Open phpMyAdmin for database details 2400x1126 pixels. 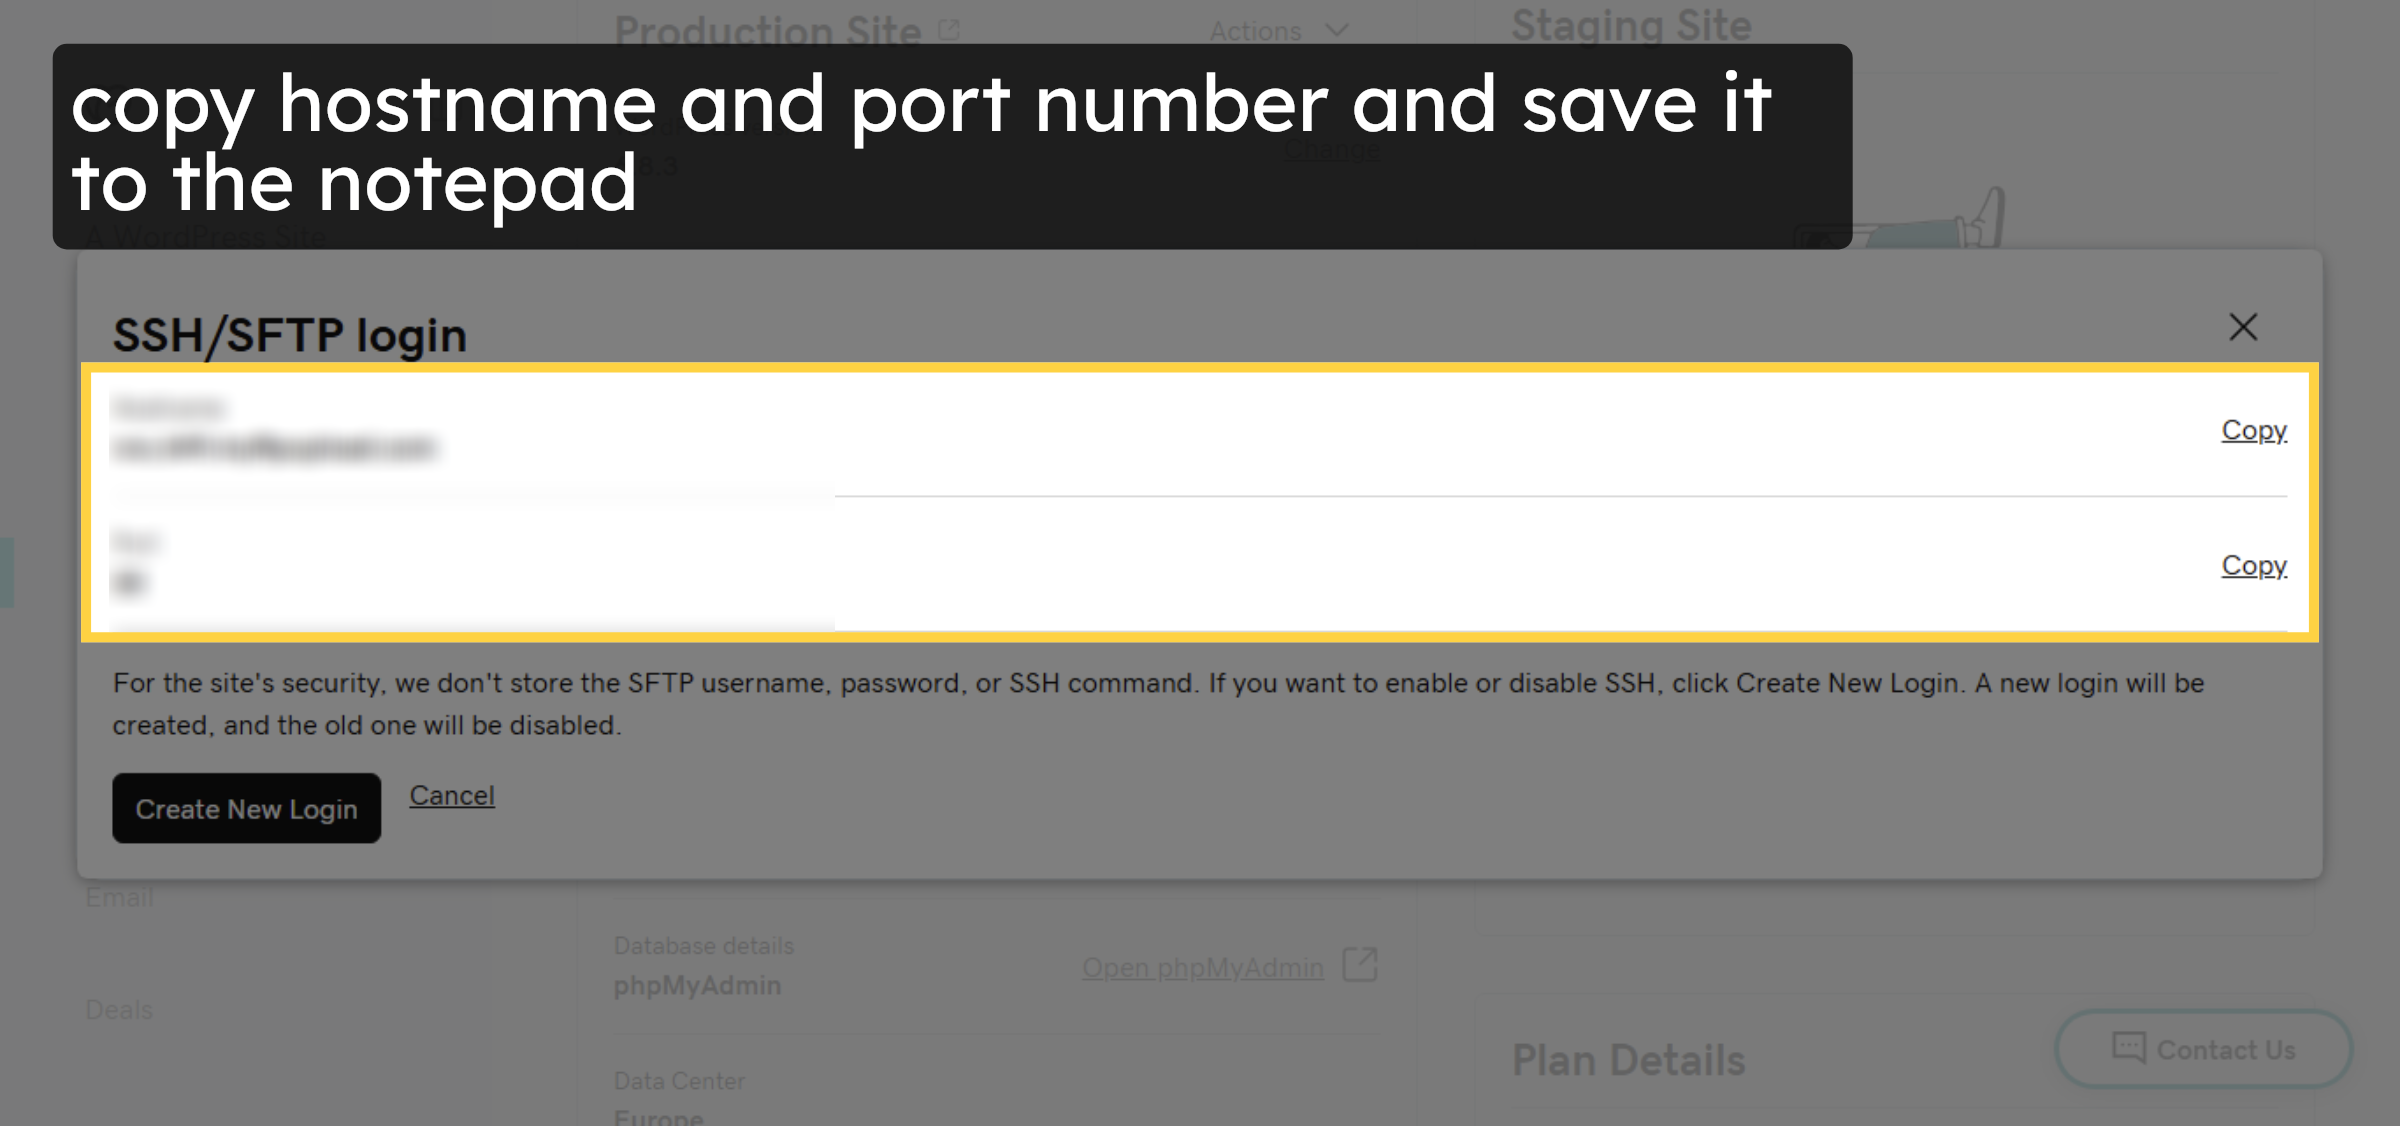1202,966
